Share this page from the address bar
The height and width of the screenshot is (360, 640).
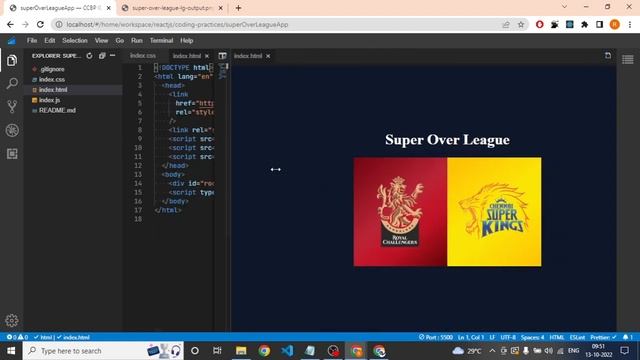tap(506, 24)
